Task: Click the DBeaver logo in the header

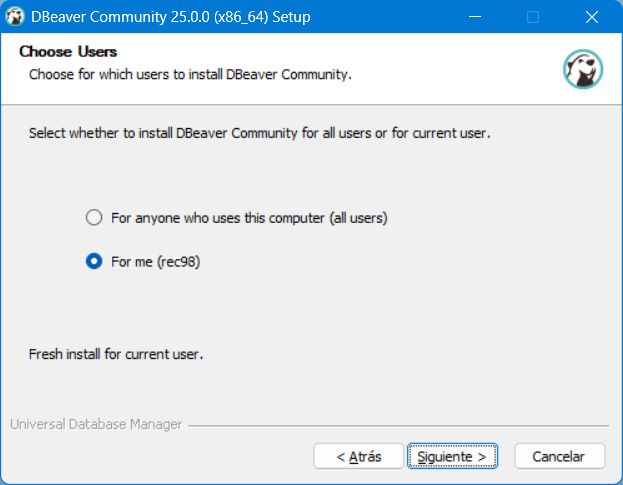Action: [x=582, y=69]
